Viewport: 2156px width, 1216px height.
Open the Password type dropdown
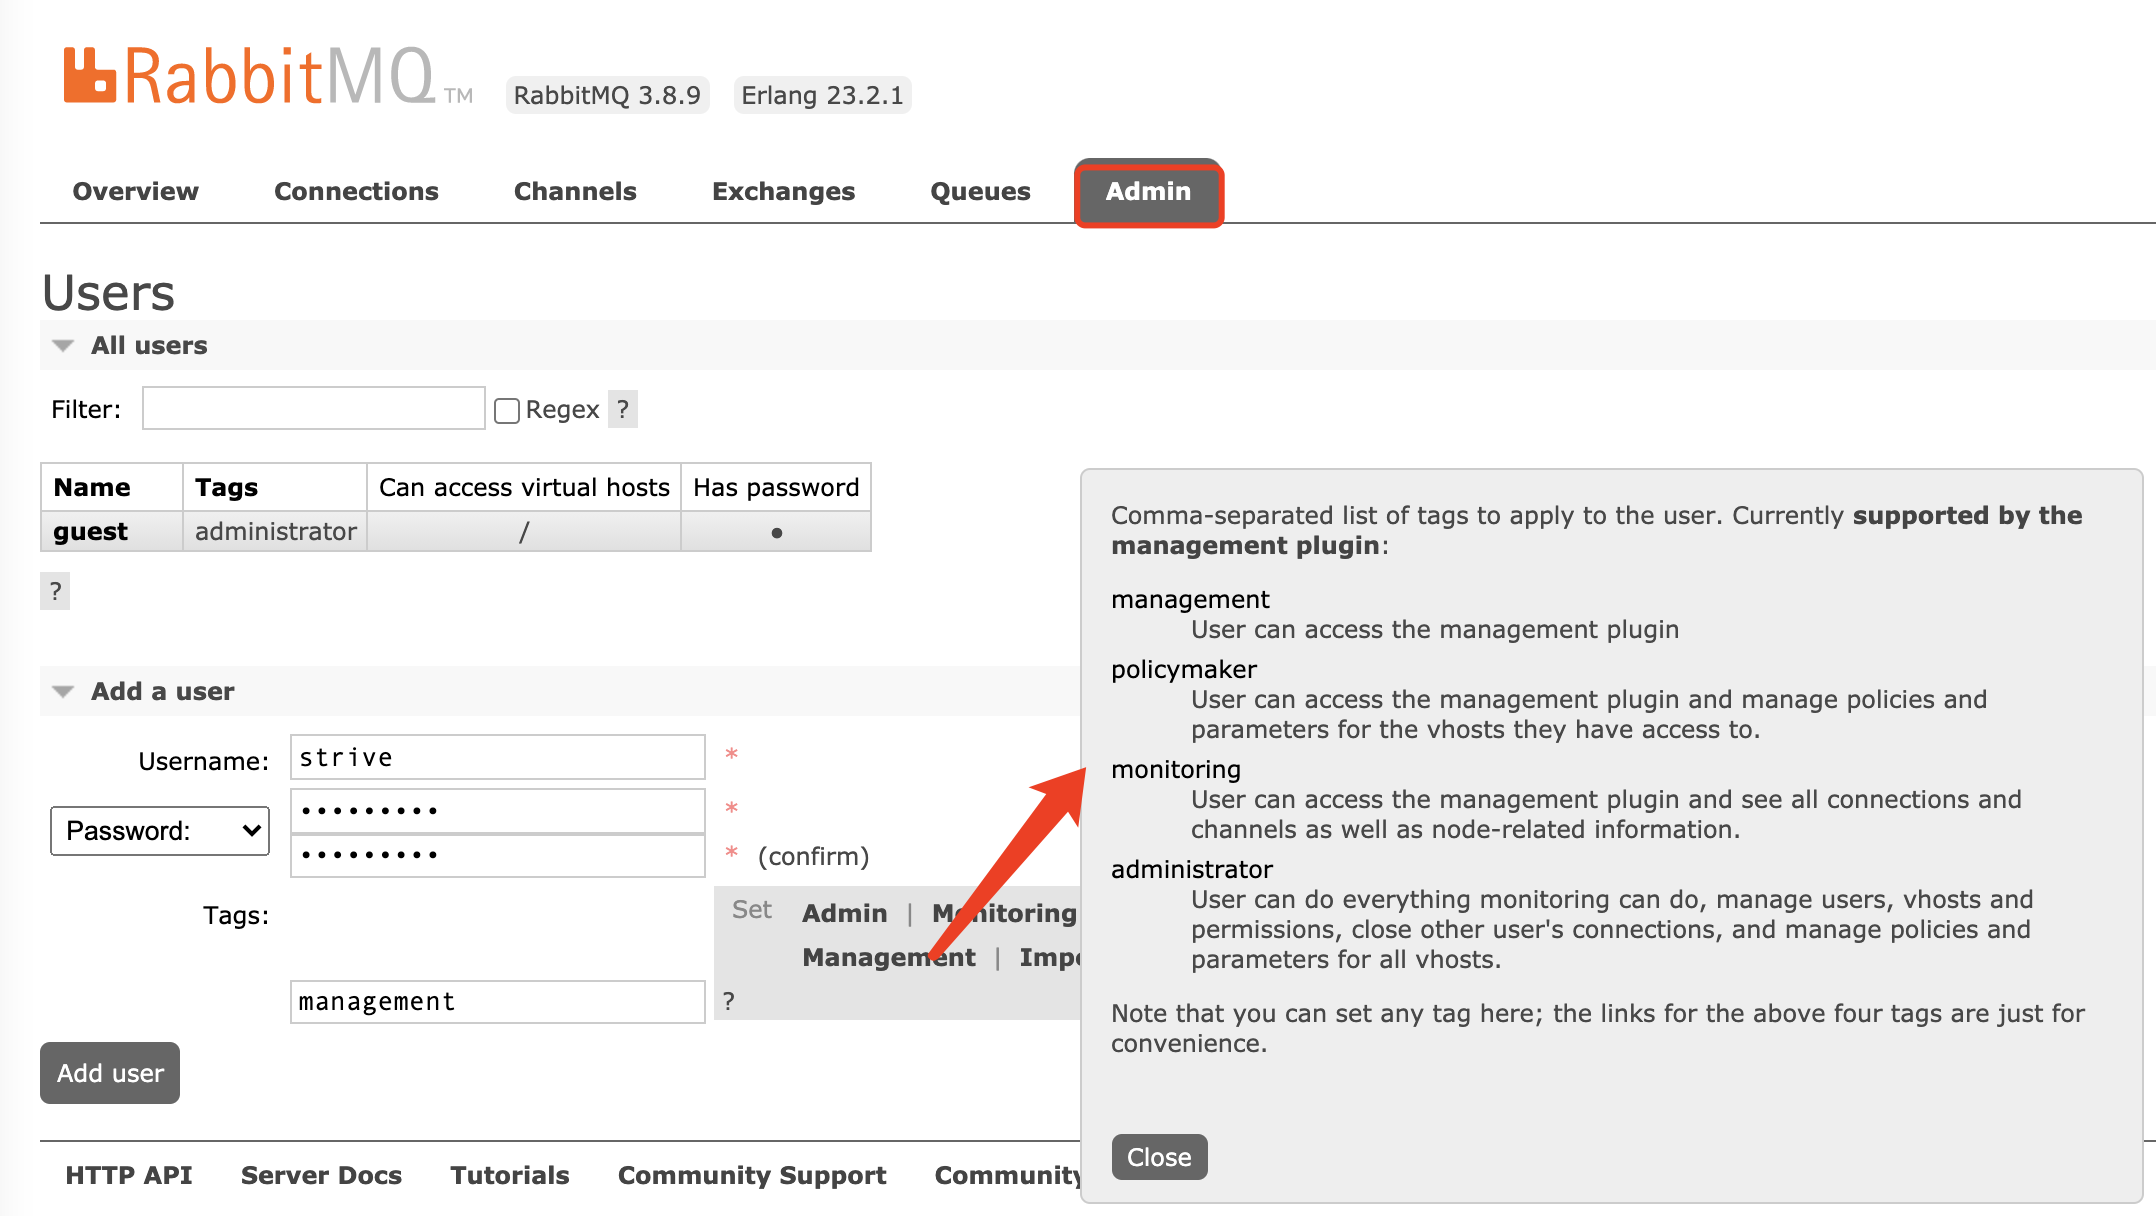point(160,831)
